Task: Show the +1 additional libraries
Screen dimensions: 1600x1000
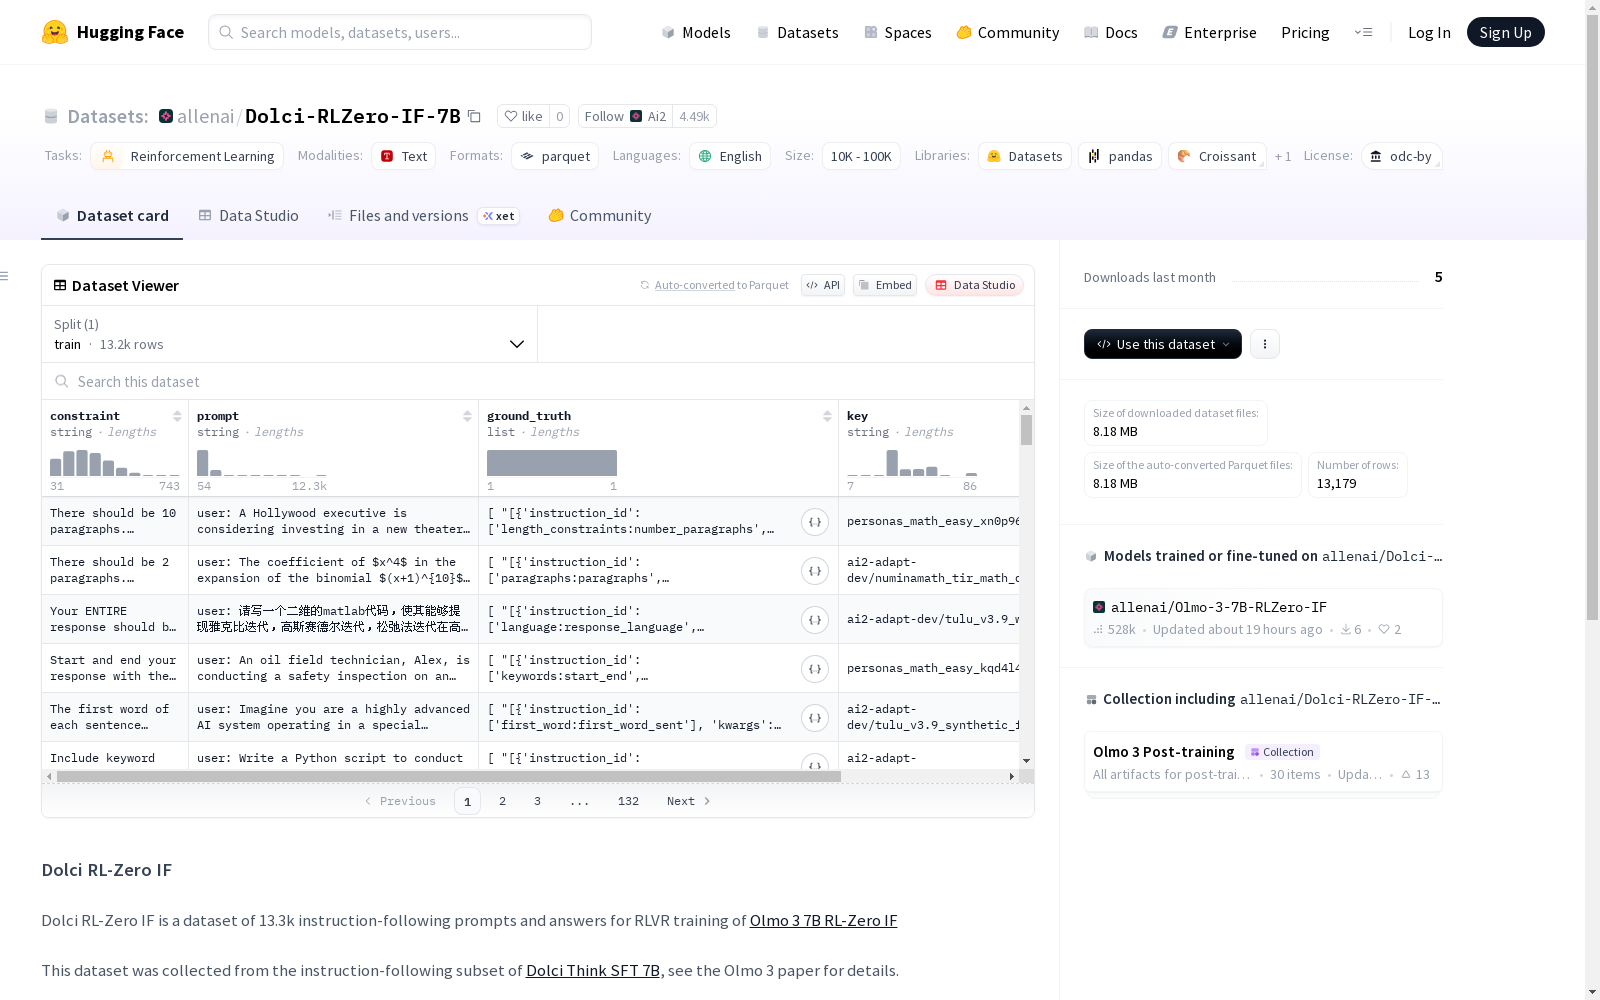Action: pyautogui.click(x=1283, y=156)
